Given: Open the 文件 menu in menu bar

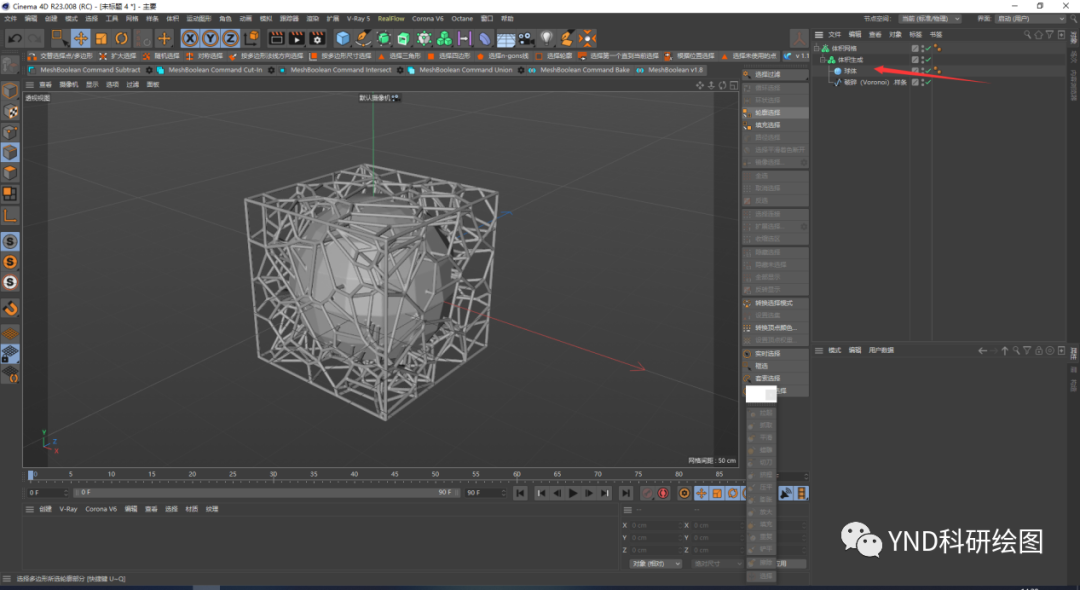Looking at the screenshot, I should pyautogui.click(x=10, y=19).
